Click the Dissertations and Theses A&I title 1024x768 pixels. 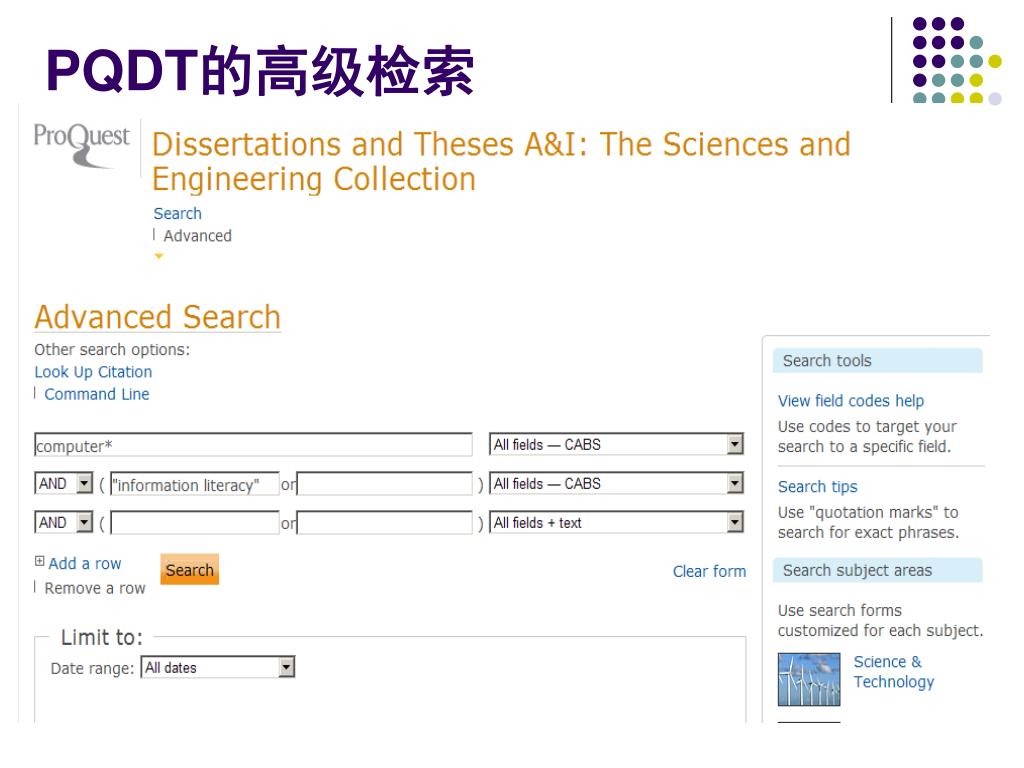tap(501, 162)
